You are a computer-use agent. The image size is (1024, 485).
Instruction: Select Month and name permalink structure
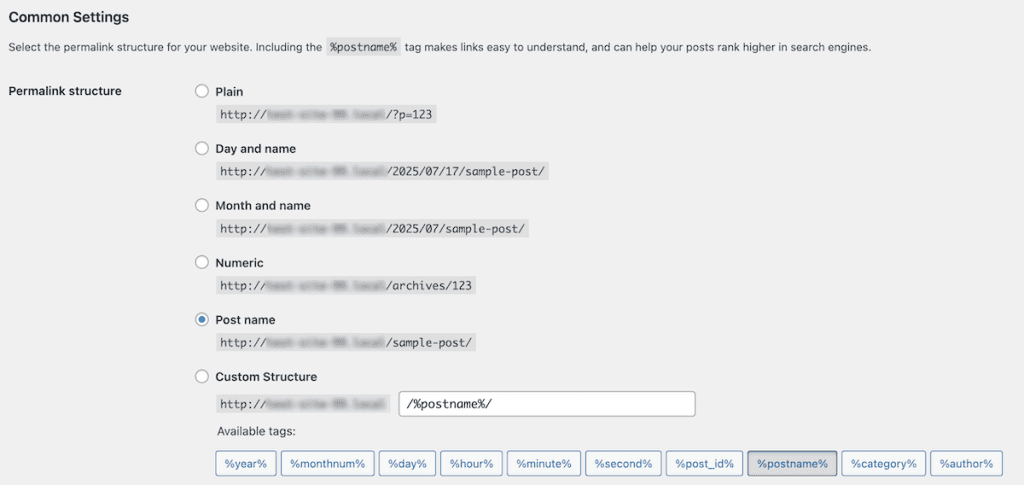point(202,206)
